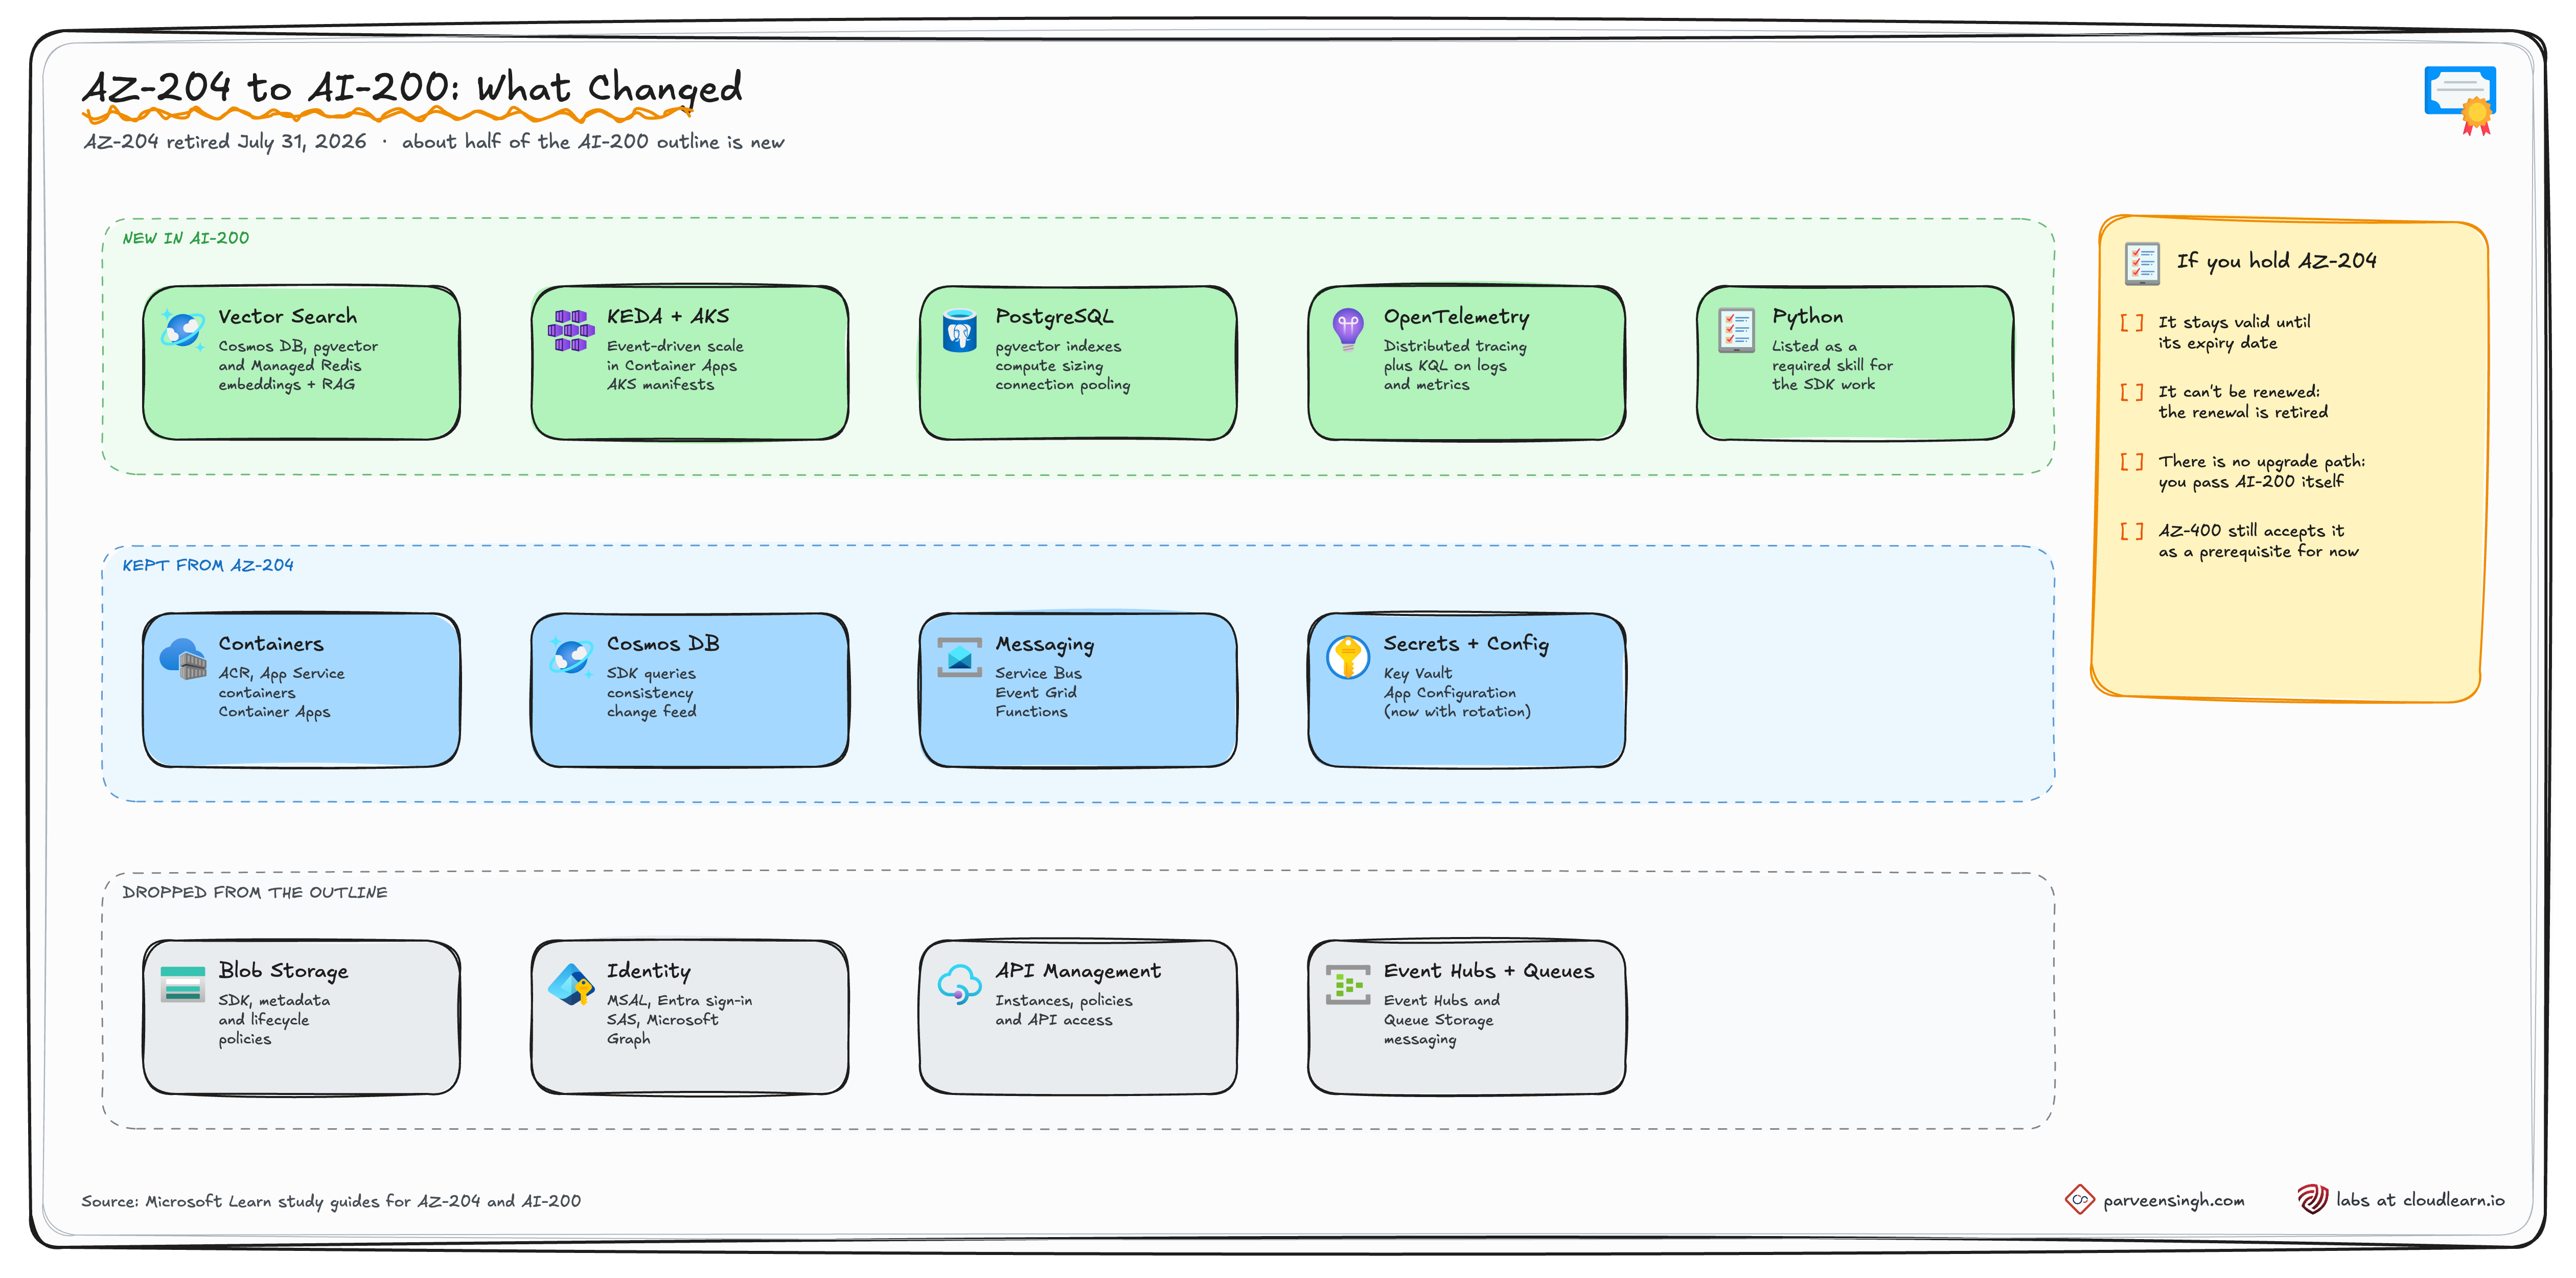
Task: Click the Identity diamond key icon
Action: (571, 984)
